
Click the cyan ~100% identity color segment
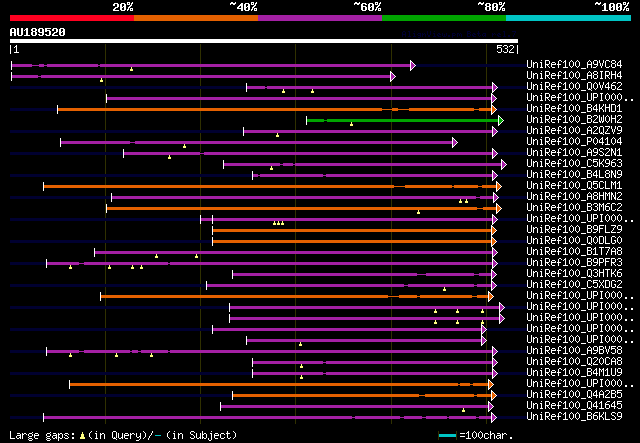pyautogui.click(x=569, y=18)
